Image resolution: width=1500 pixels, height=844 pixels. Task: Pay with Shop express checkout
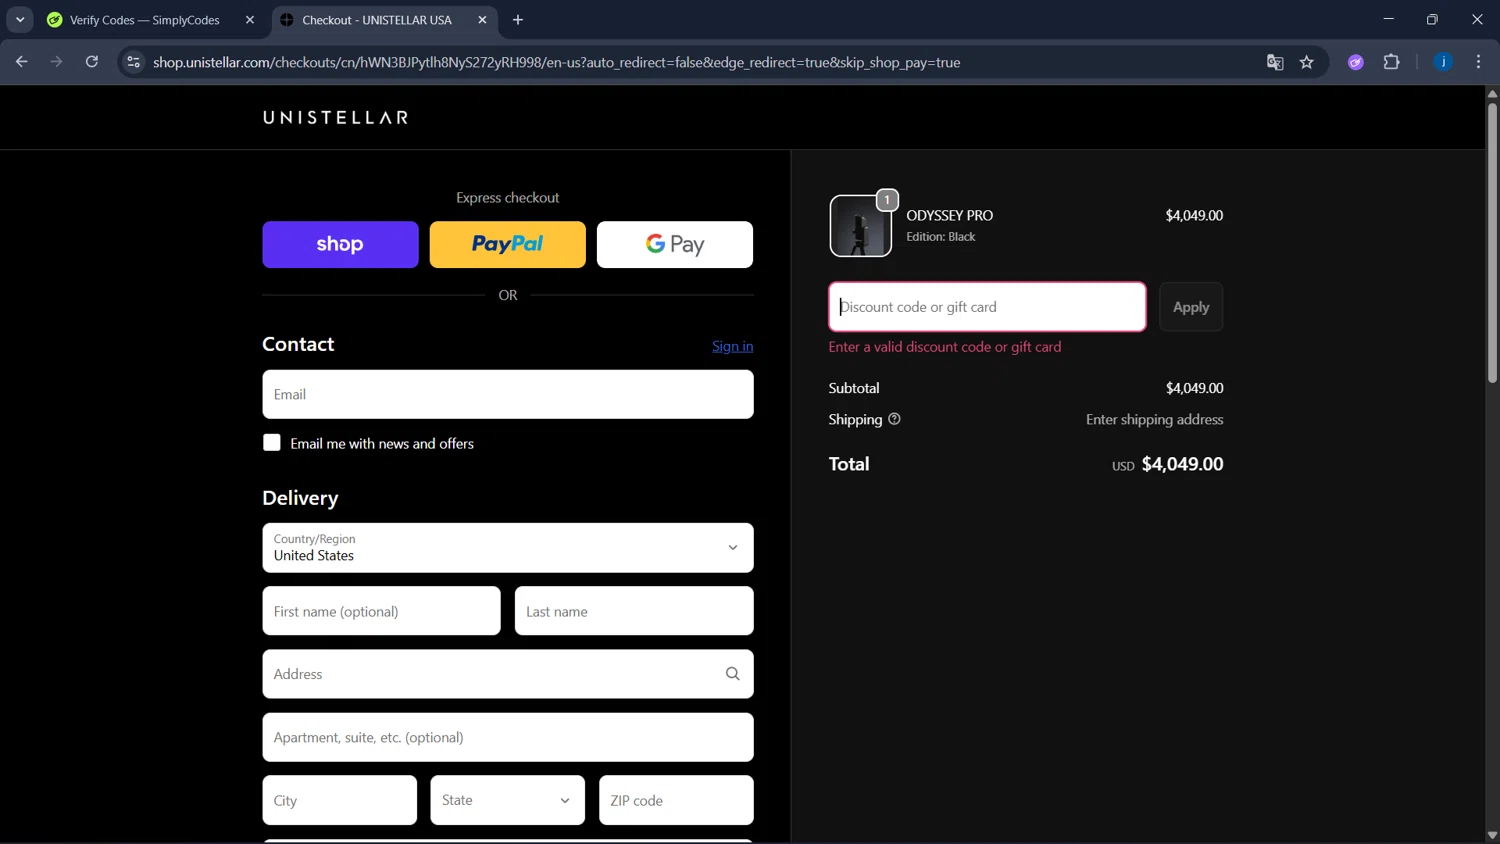(x=340, y=245)
